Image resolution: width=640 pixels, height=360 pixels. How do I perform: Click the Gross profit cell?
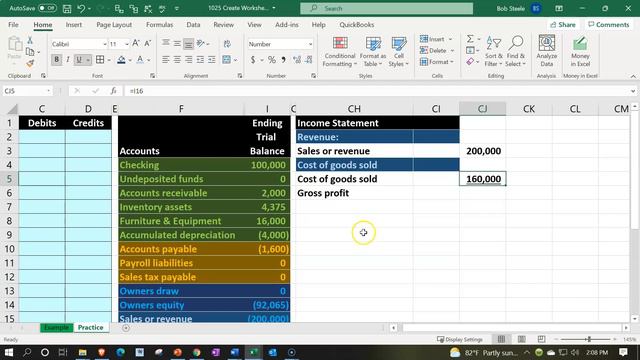[x=354, y=193]
